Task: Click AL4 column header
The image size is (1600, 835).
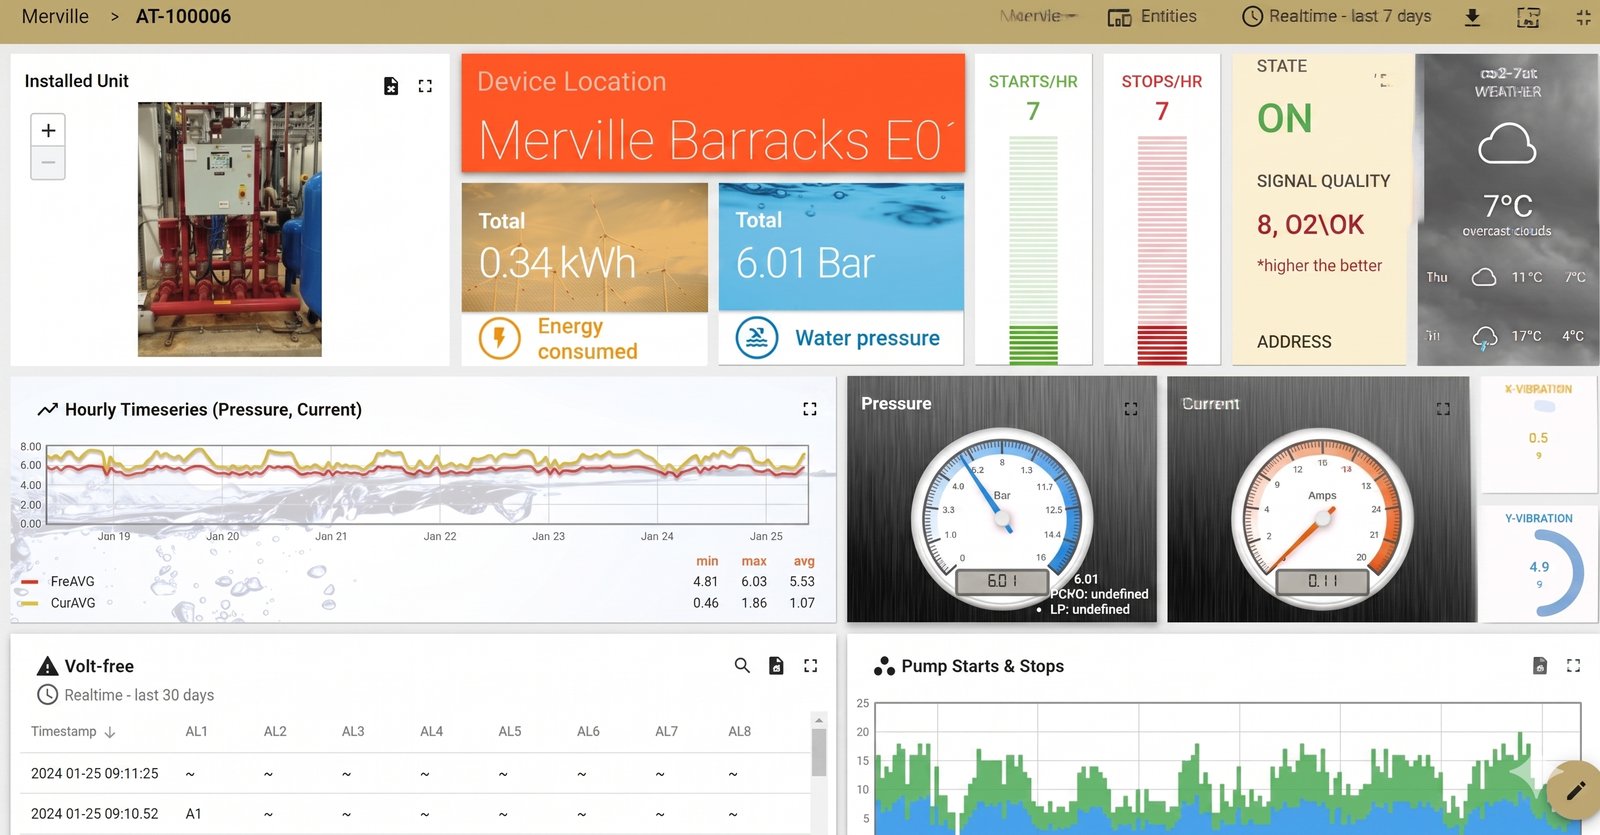Action: tap(431, 731)
